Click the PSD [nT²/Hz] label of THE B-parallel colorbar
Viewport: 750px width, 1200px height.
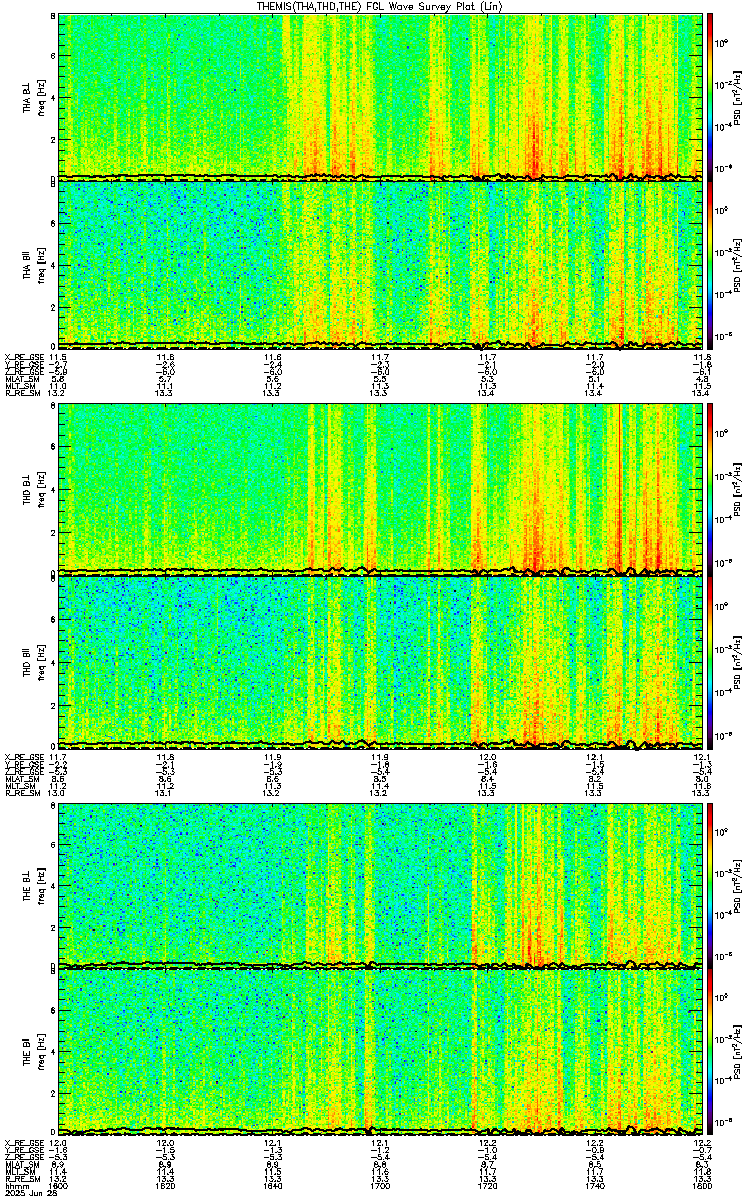[737, 1052]
